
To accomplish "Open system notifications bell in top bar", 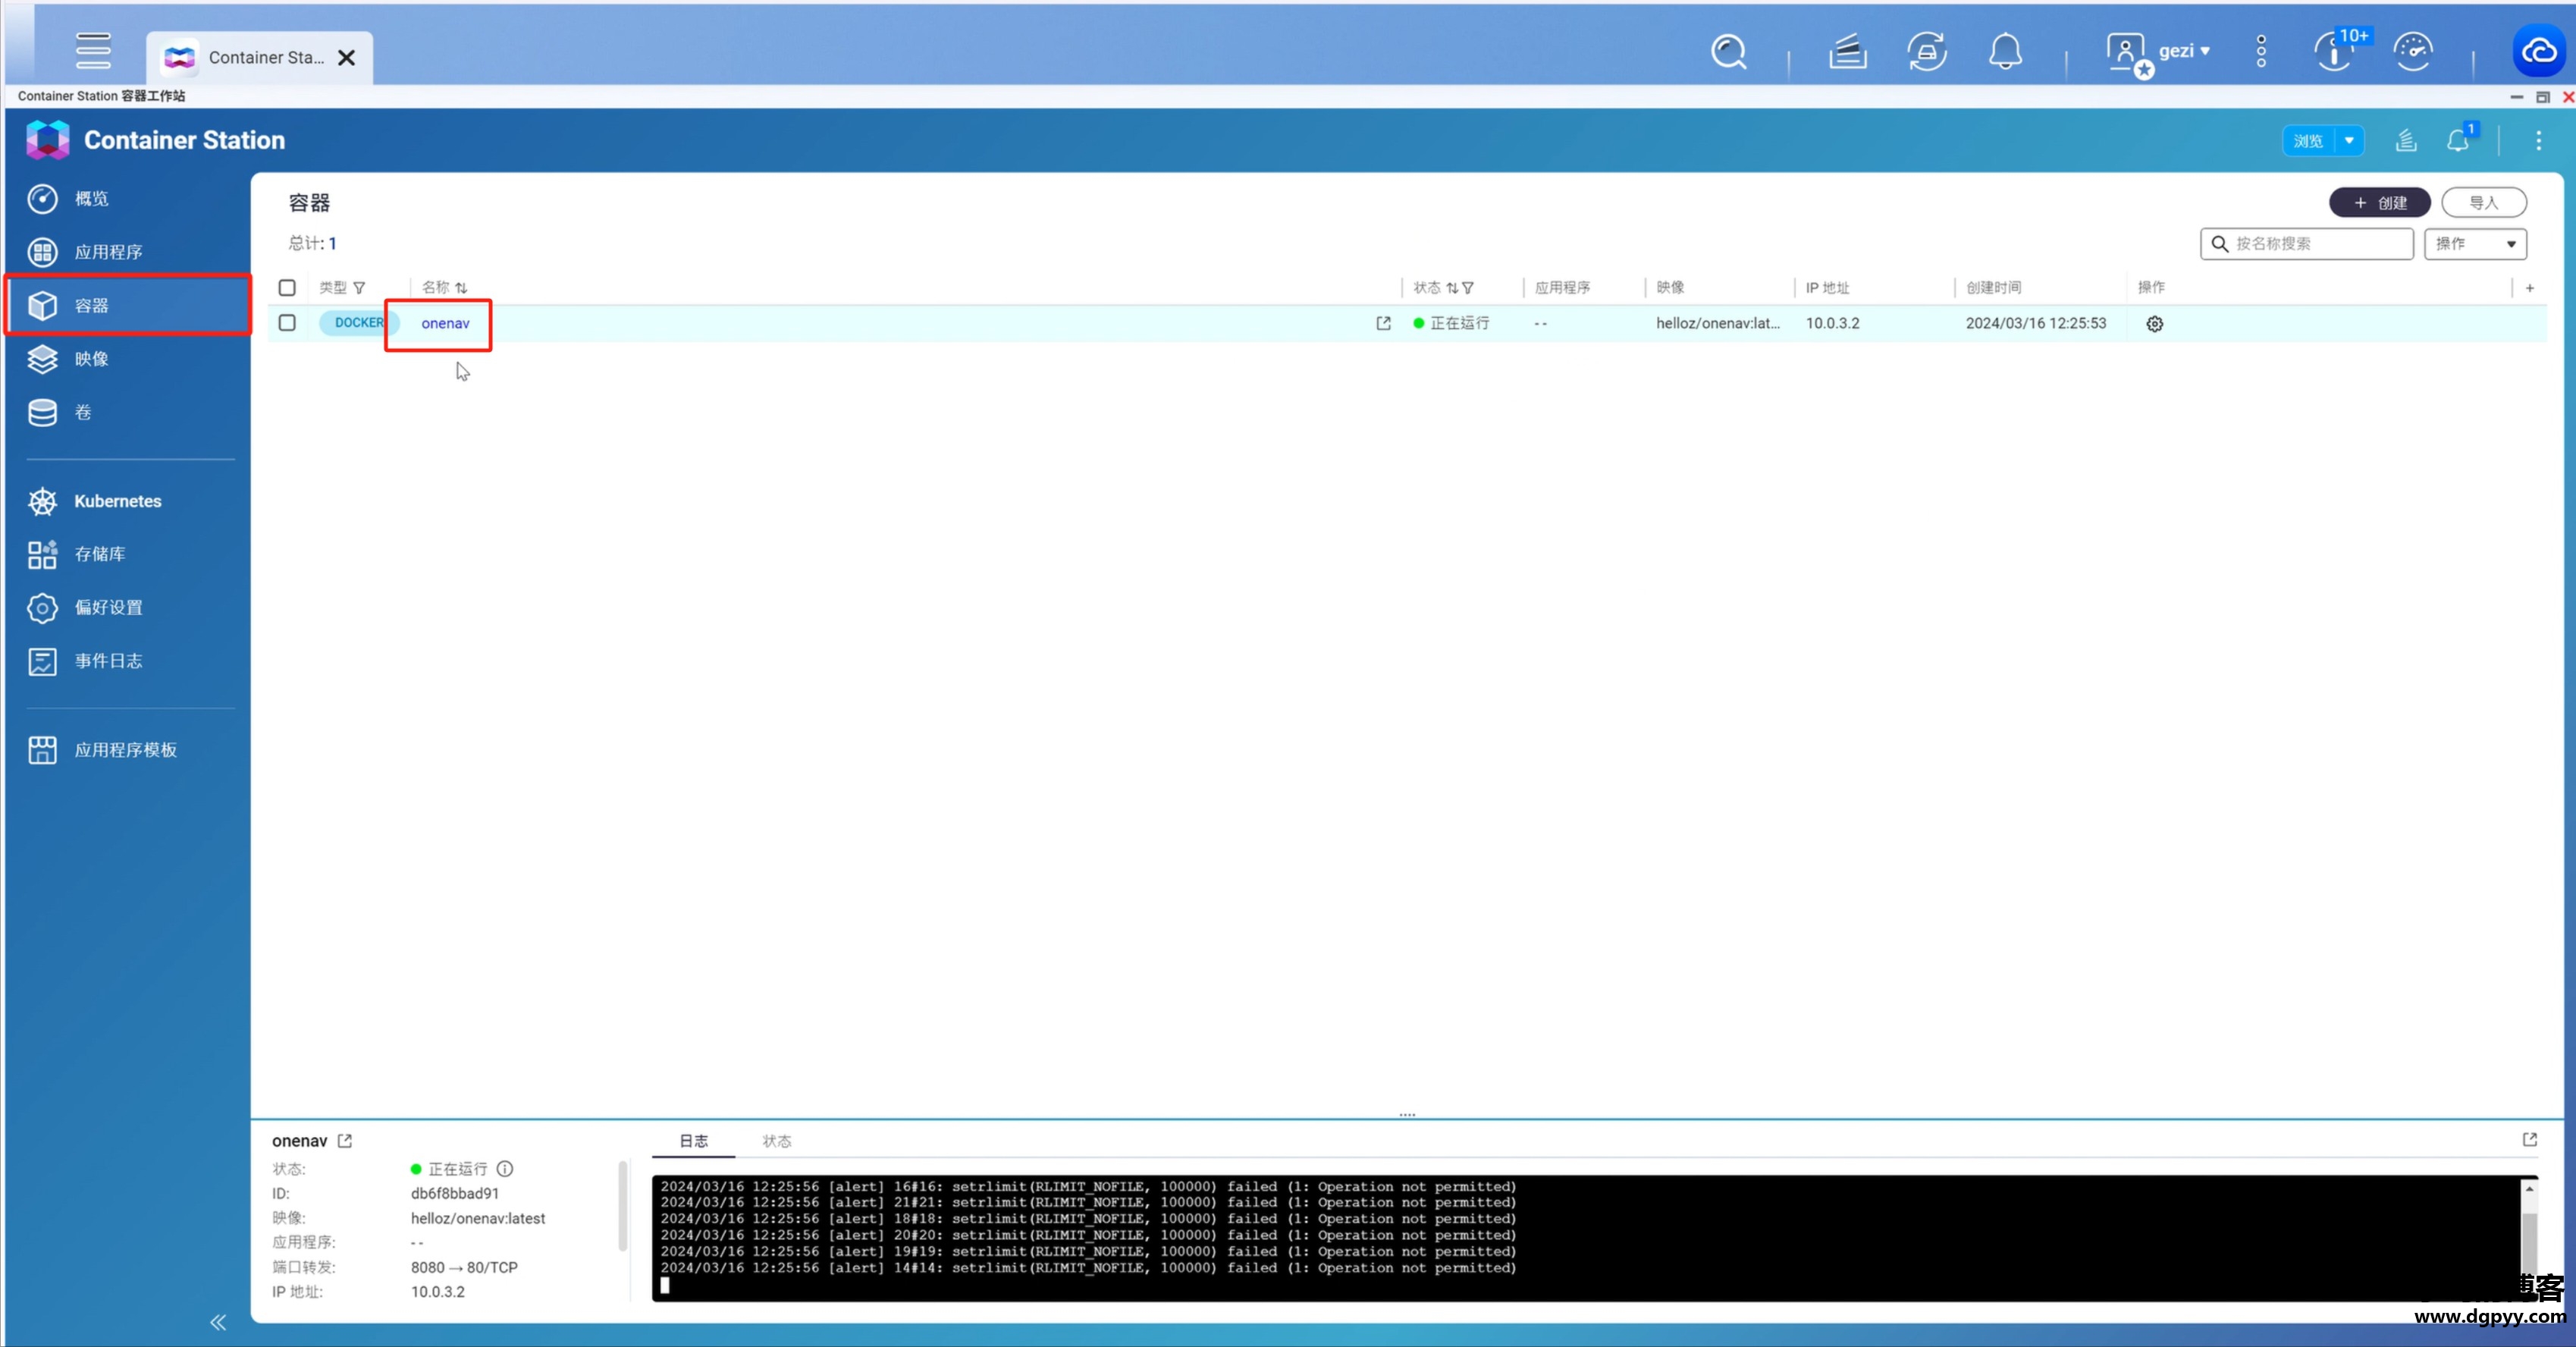I will [2005, 51].
